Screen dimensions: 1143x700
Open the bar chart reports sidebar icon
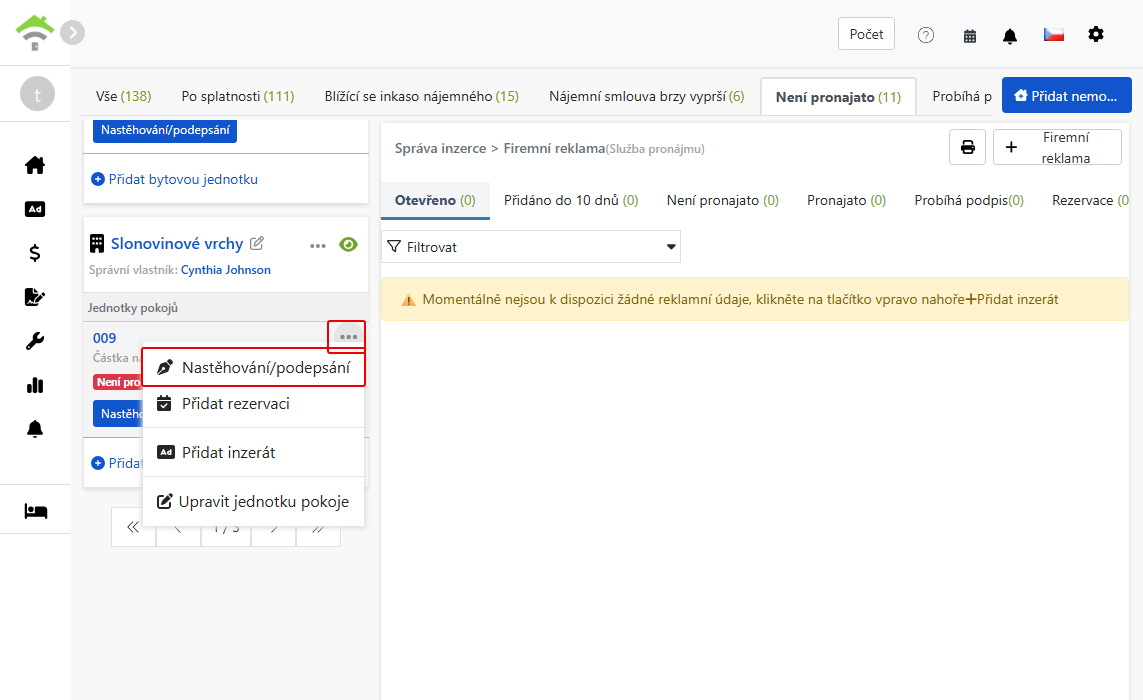[35, 385]
